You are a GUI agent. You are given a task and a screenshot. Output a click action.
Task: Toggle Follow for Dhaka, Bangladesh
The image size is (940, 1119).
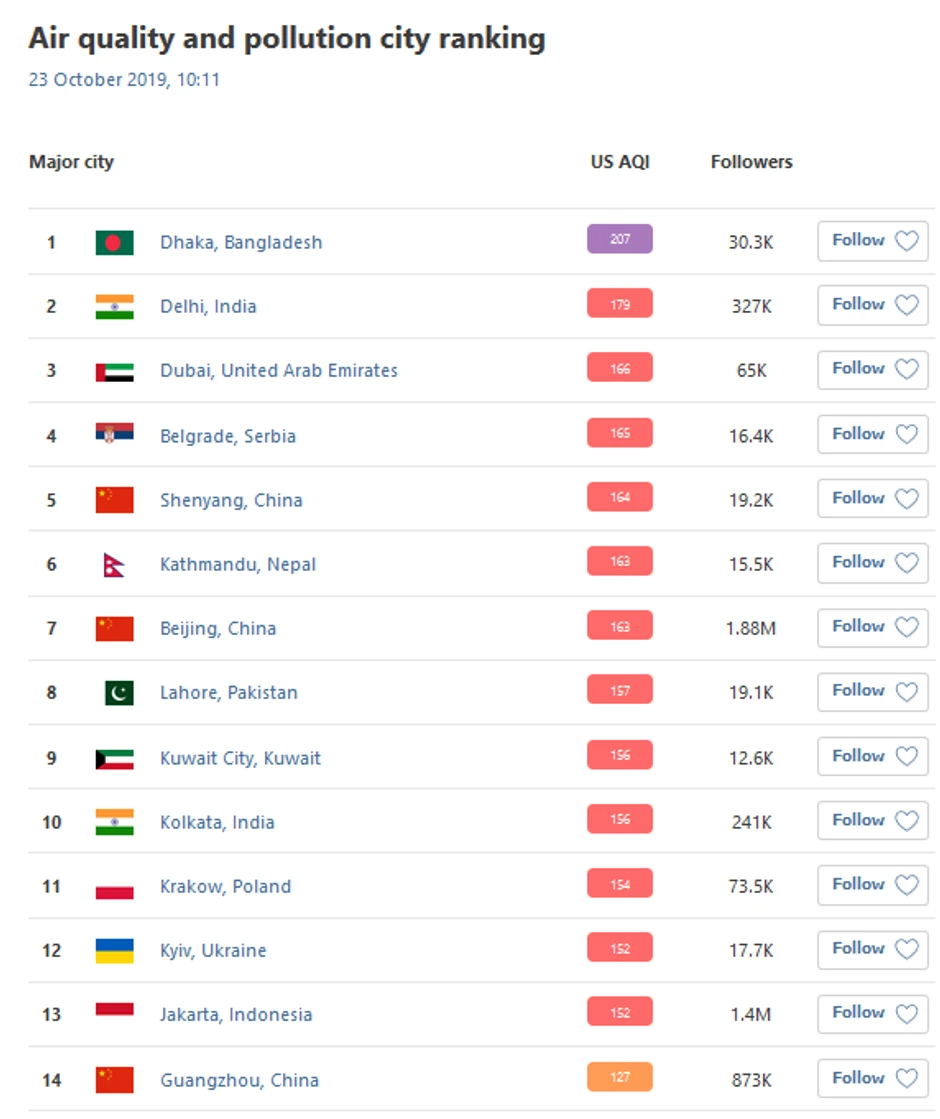873,241
